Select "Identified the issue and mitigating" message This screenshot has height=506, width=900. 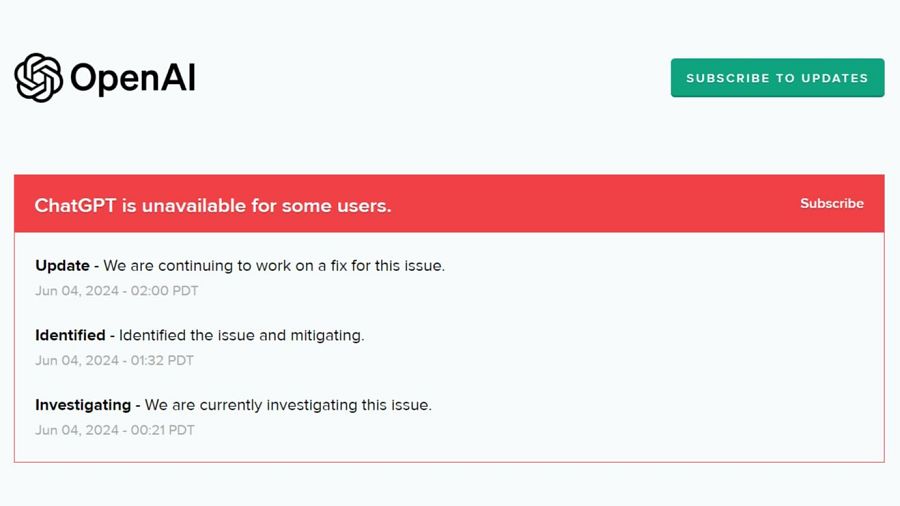[x=241, y=336]
